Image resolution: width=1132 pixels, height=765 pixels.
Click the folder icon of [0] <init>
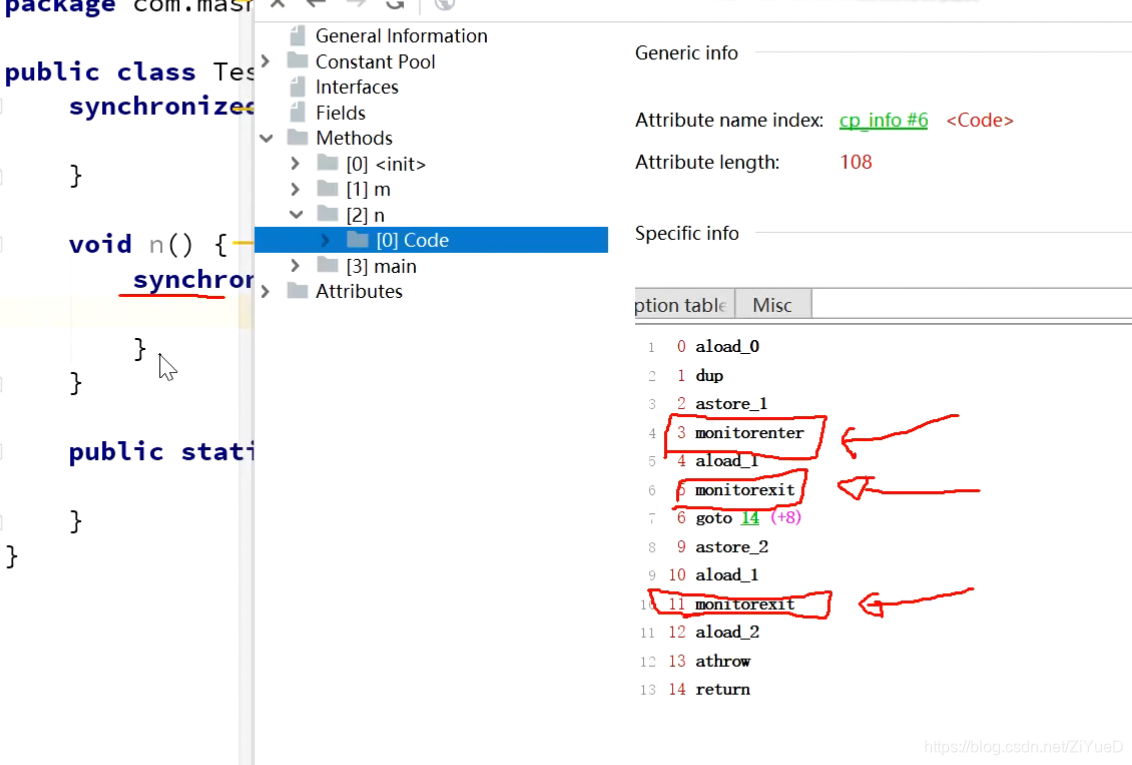coord(328,163)
